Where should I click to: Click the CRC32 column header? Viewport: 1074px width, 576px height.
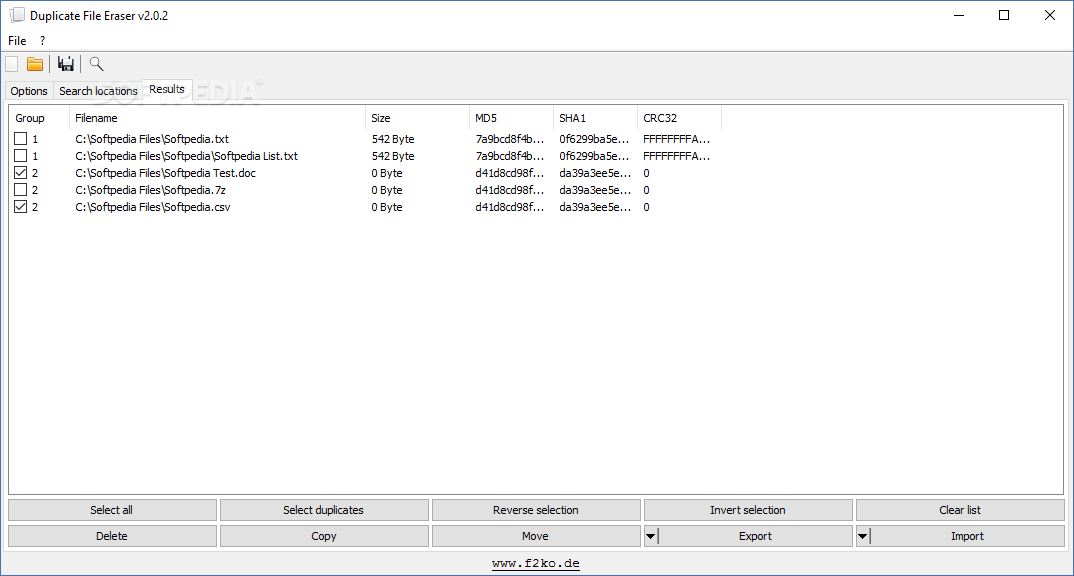(x=679, y=118)
